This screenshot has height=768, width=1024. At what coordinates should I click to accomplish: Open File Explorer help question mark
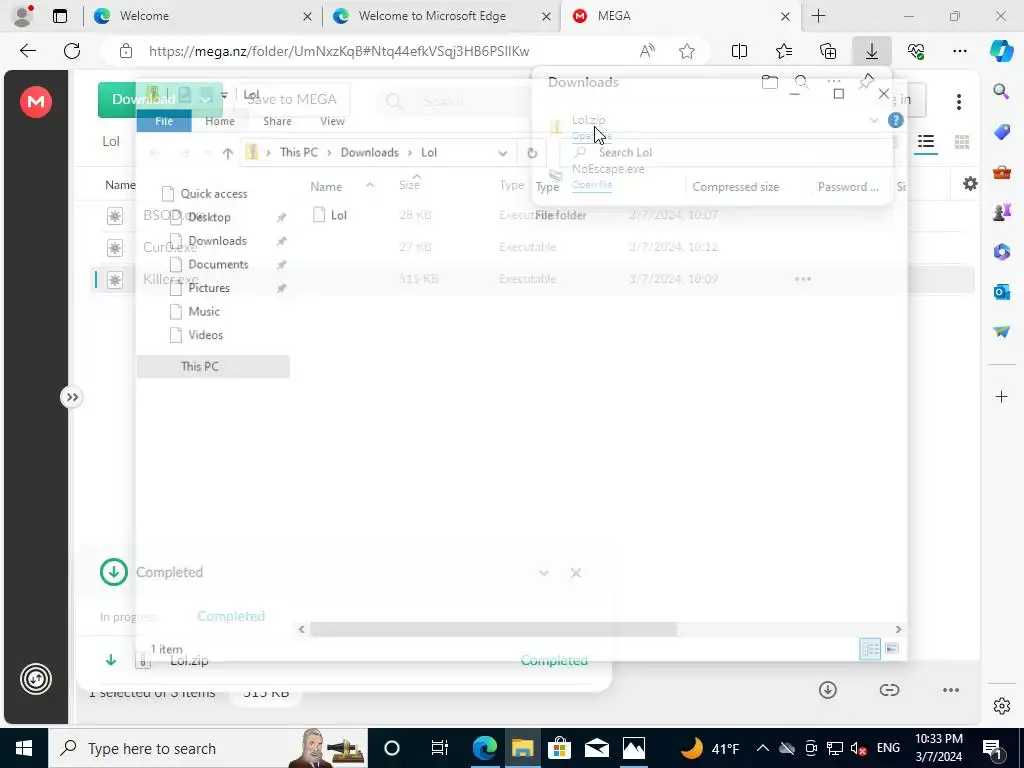pyautogui.click(x=895, y=120)
